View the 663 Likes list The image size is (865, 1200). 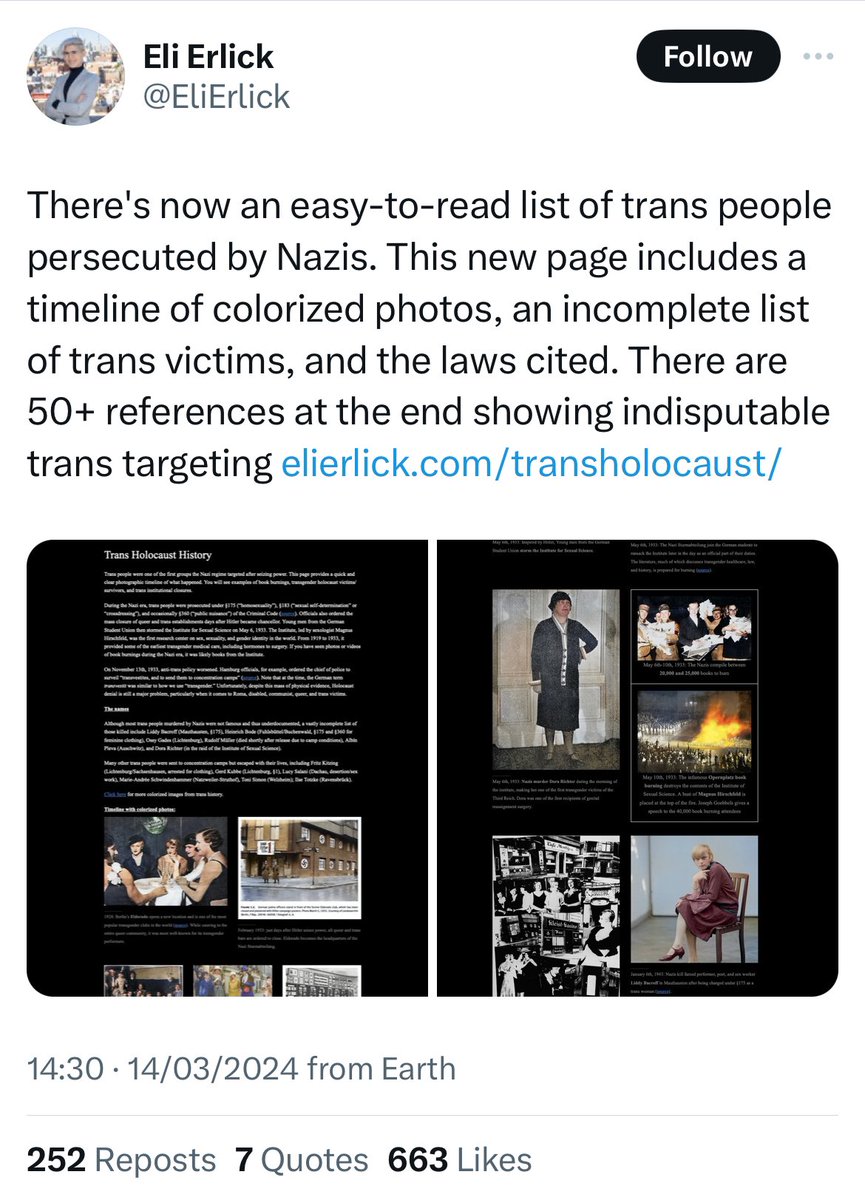(459, 1159)
